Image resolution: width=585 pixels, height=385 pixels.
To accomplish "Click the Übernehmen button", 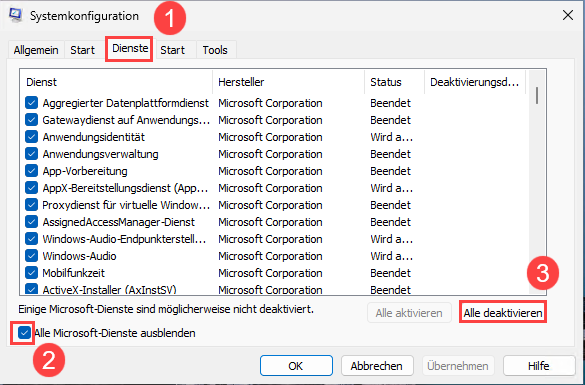I will (x=458, y=366).
